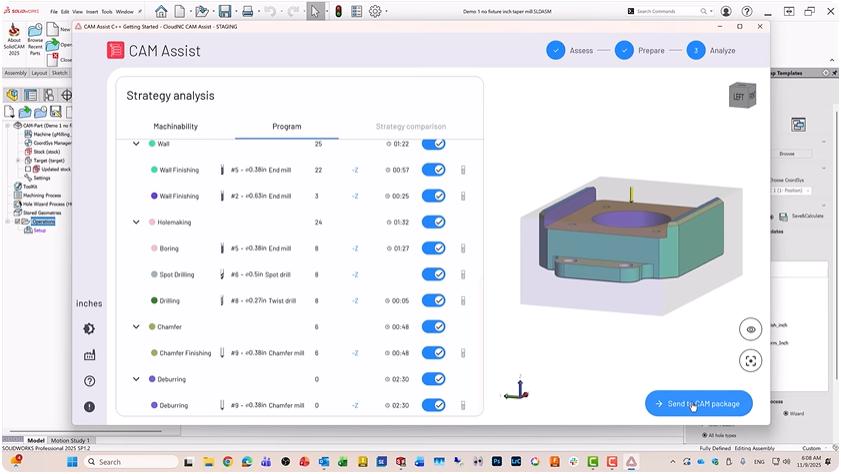The image size is (841, 474).
Task: Open dropdown arrow next to Print icon
Action: 259,11
